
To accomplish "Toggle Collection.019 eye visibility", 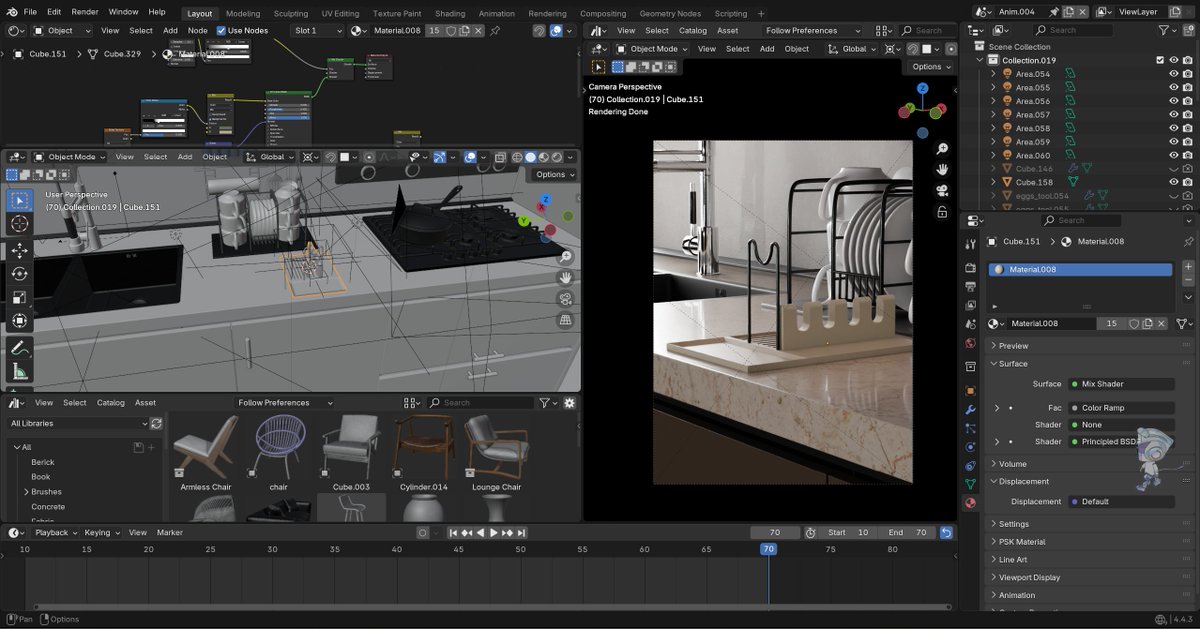I will click(x=1173, y=60).
